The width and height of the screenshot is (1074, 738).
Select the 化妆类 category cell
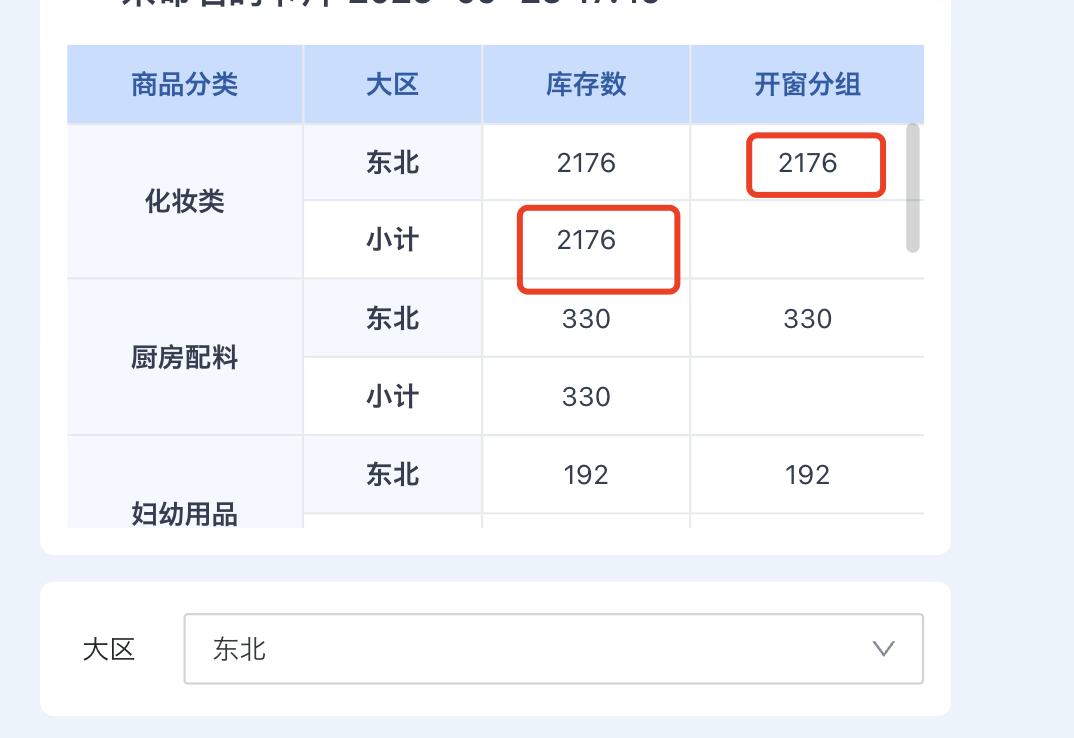click(x=184, y=200)
